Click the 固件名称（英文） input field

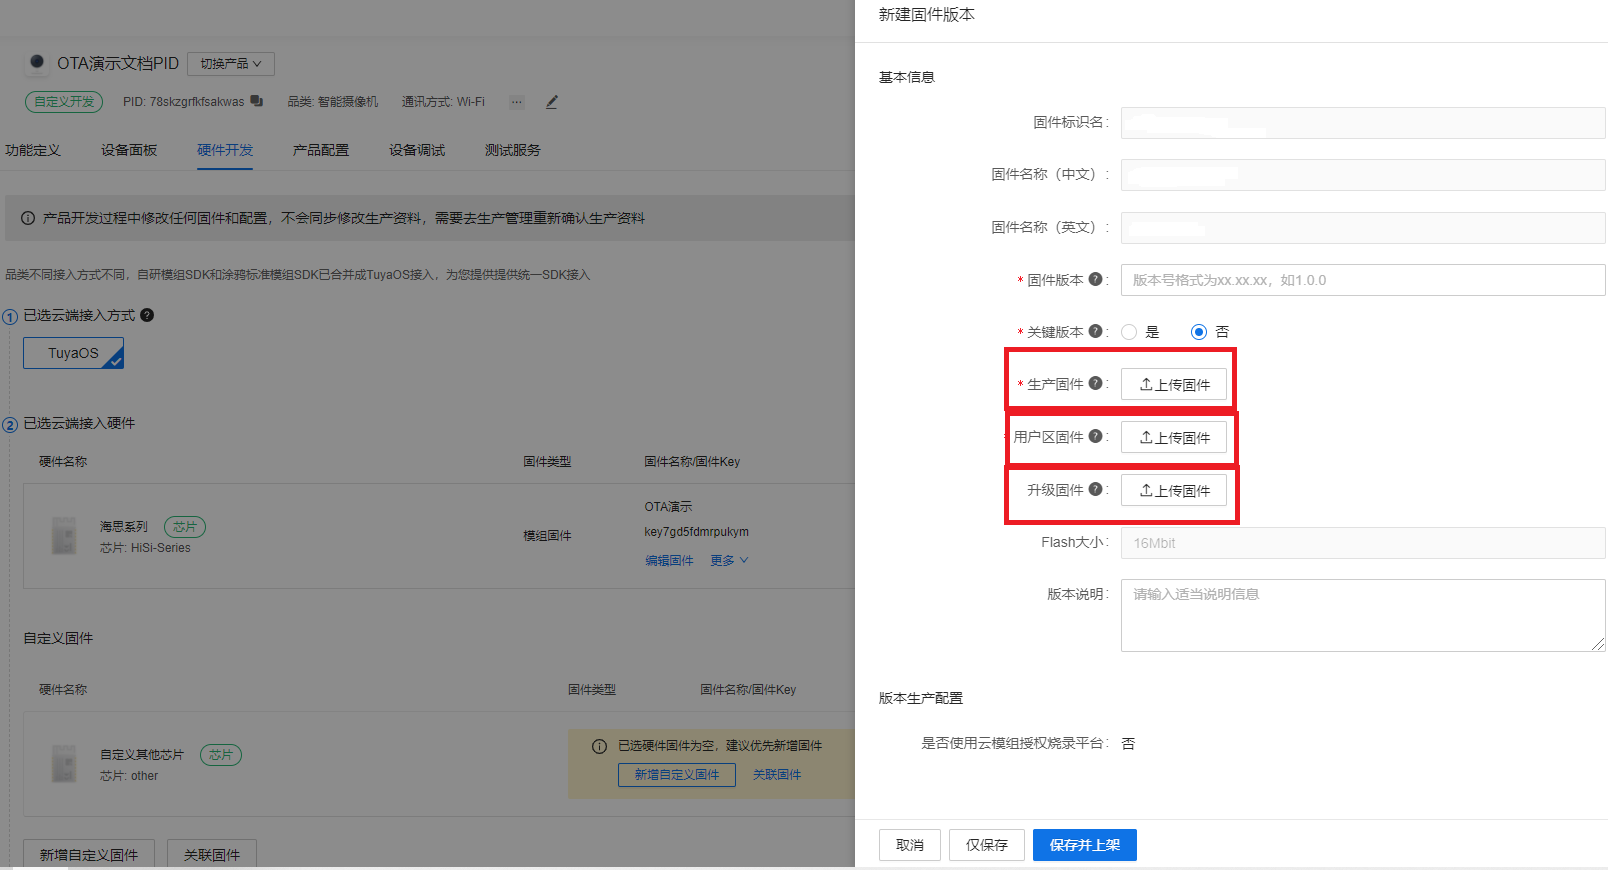tap(1363, 227)
